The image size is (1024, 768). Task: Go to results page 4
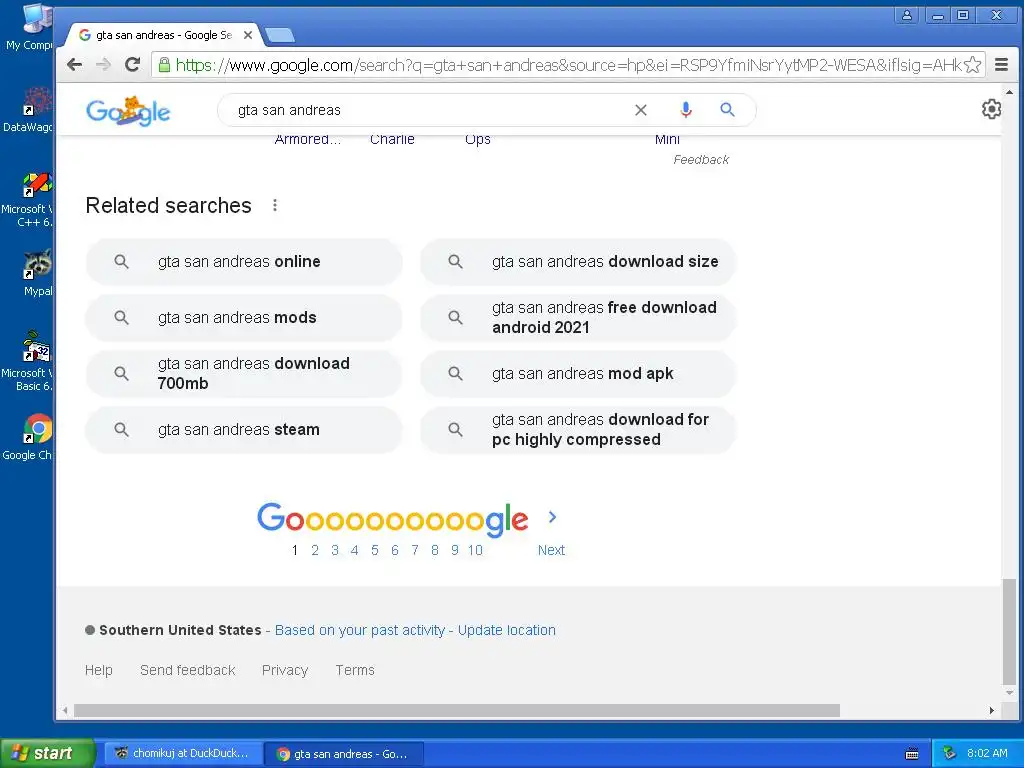(355, 551)
